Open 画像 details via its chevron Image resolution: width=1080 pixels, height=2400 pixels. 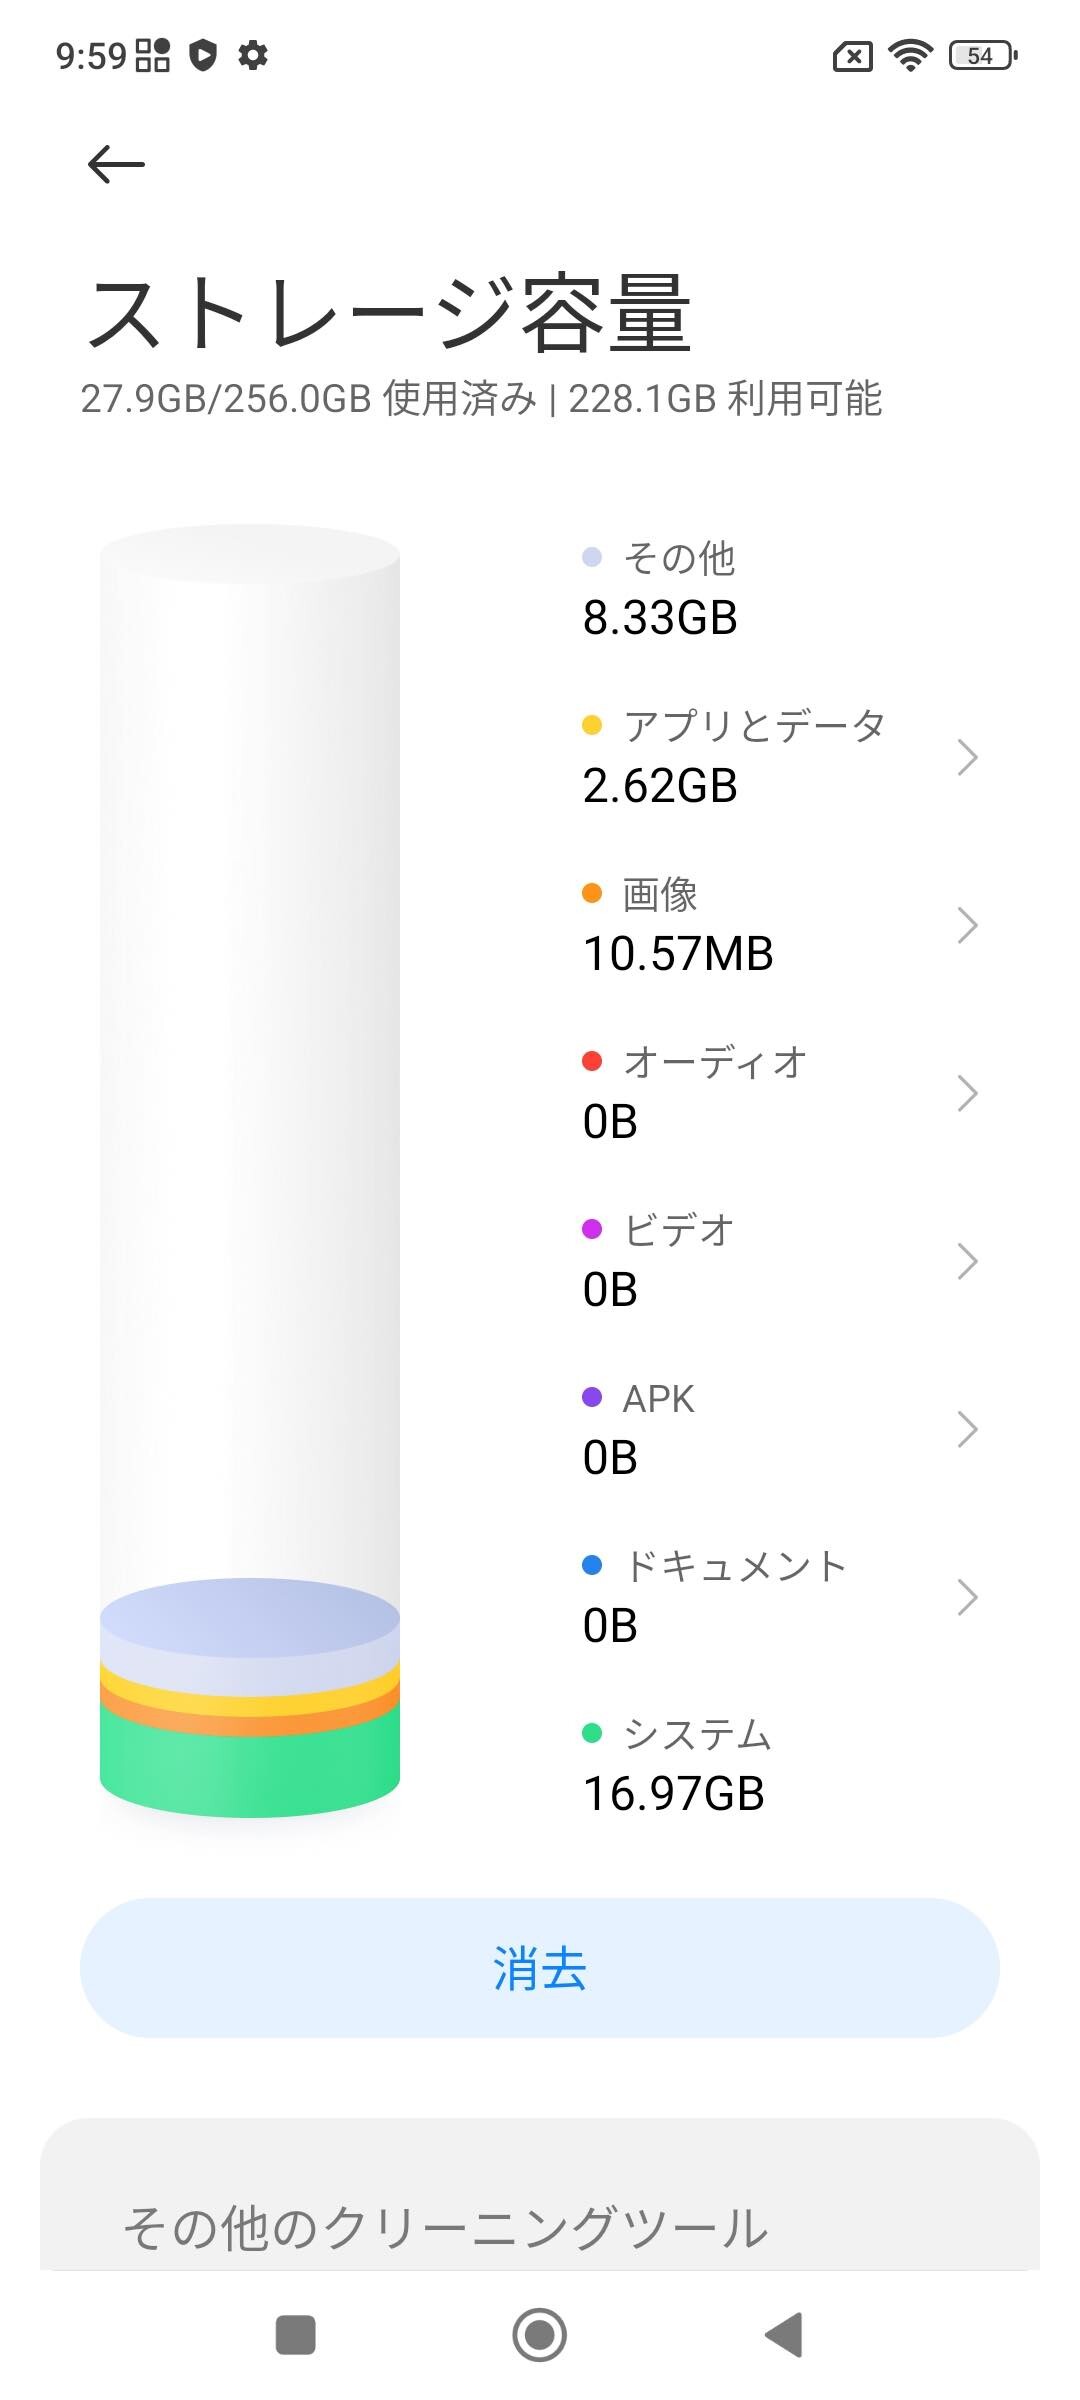[x=966, y=925]
